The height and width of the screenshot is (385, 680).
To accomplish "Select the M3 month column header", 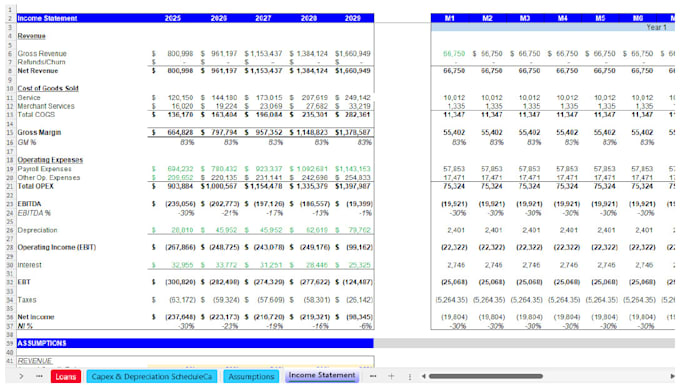I will click(x=525, y=18).
